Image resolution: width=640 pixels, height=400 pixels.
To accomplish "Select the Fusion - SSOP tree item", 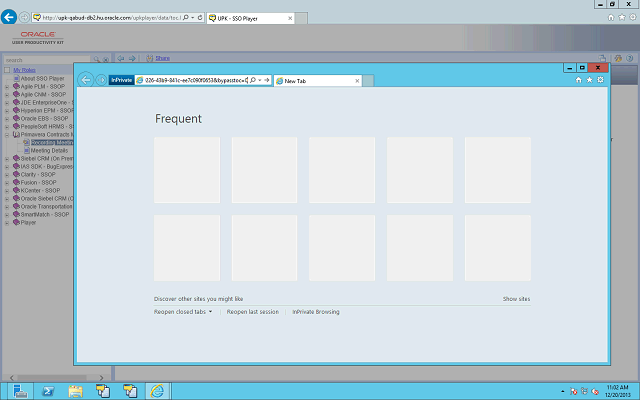I will click(x=38, y=182).
